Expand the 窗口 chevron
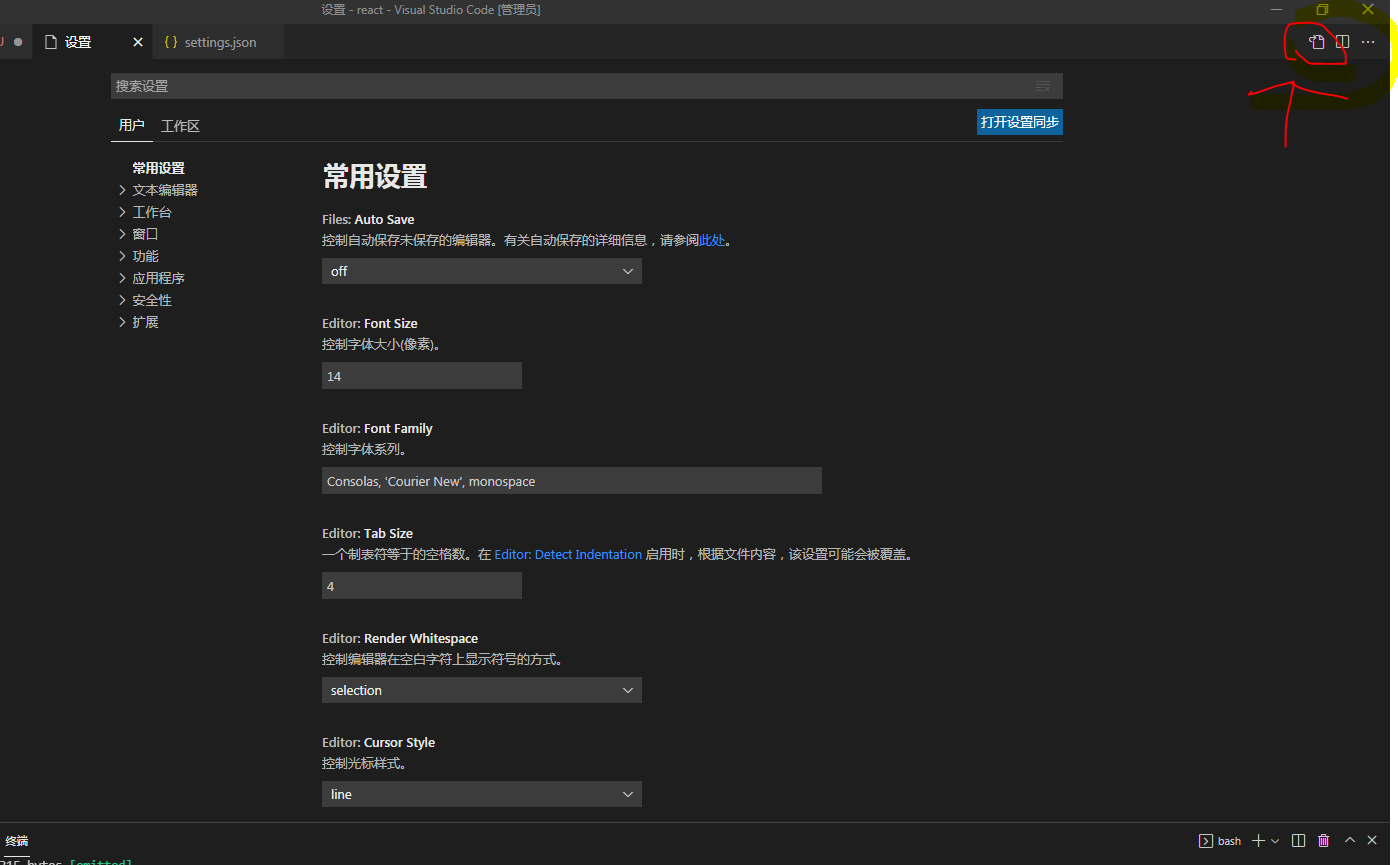Viewport: 1398px width, 865px height. 122,234
